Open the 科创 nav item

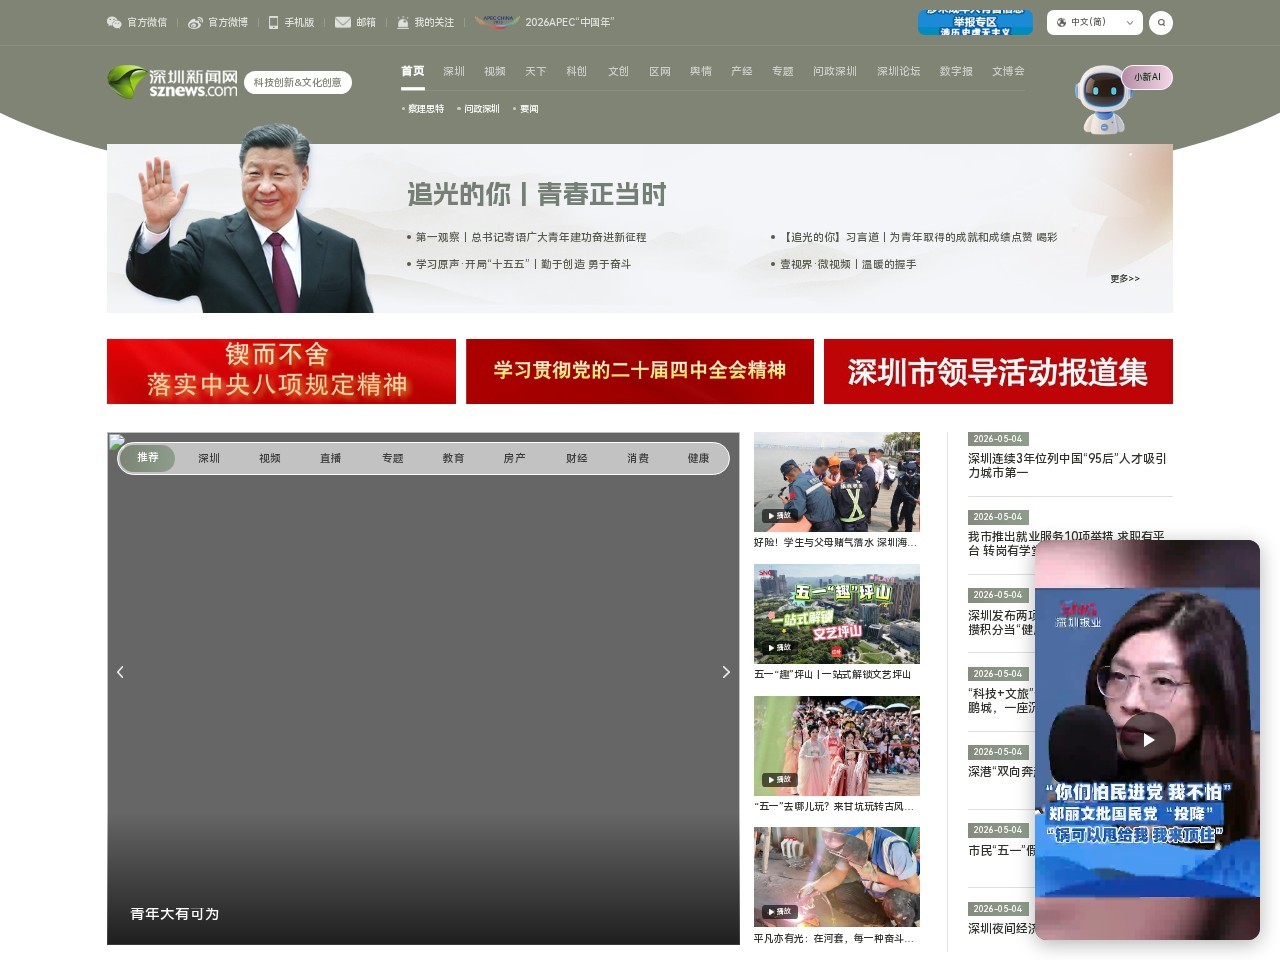coord(577,71)
